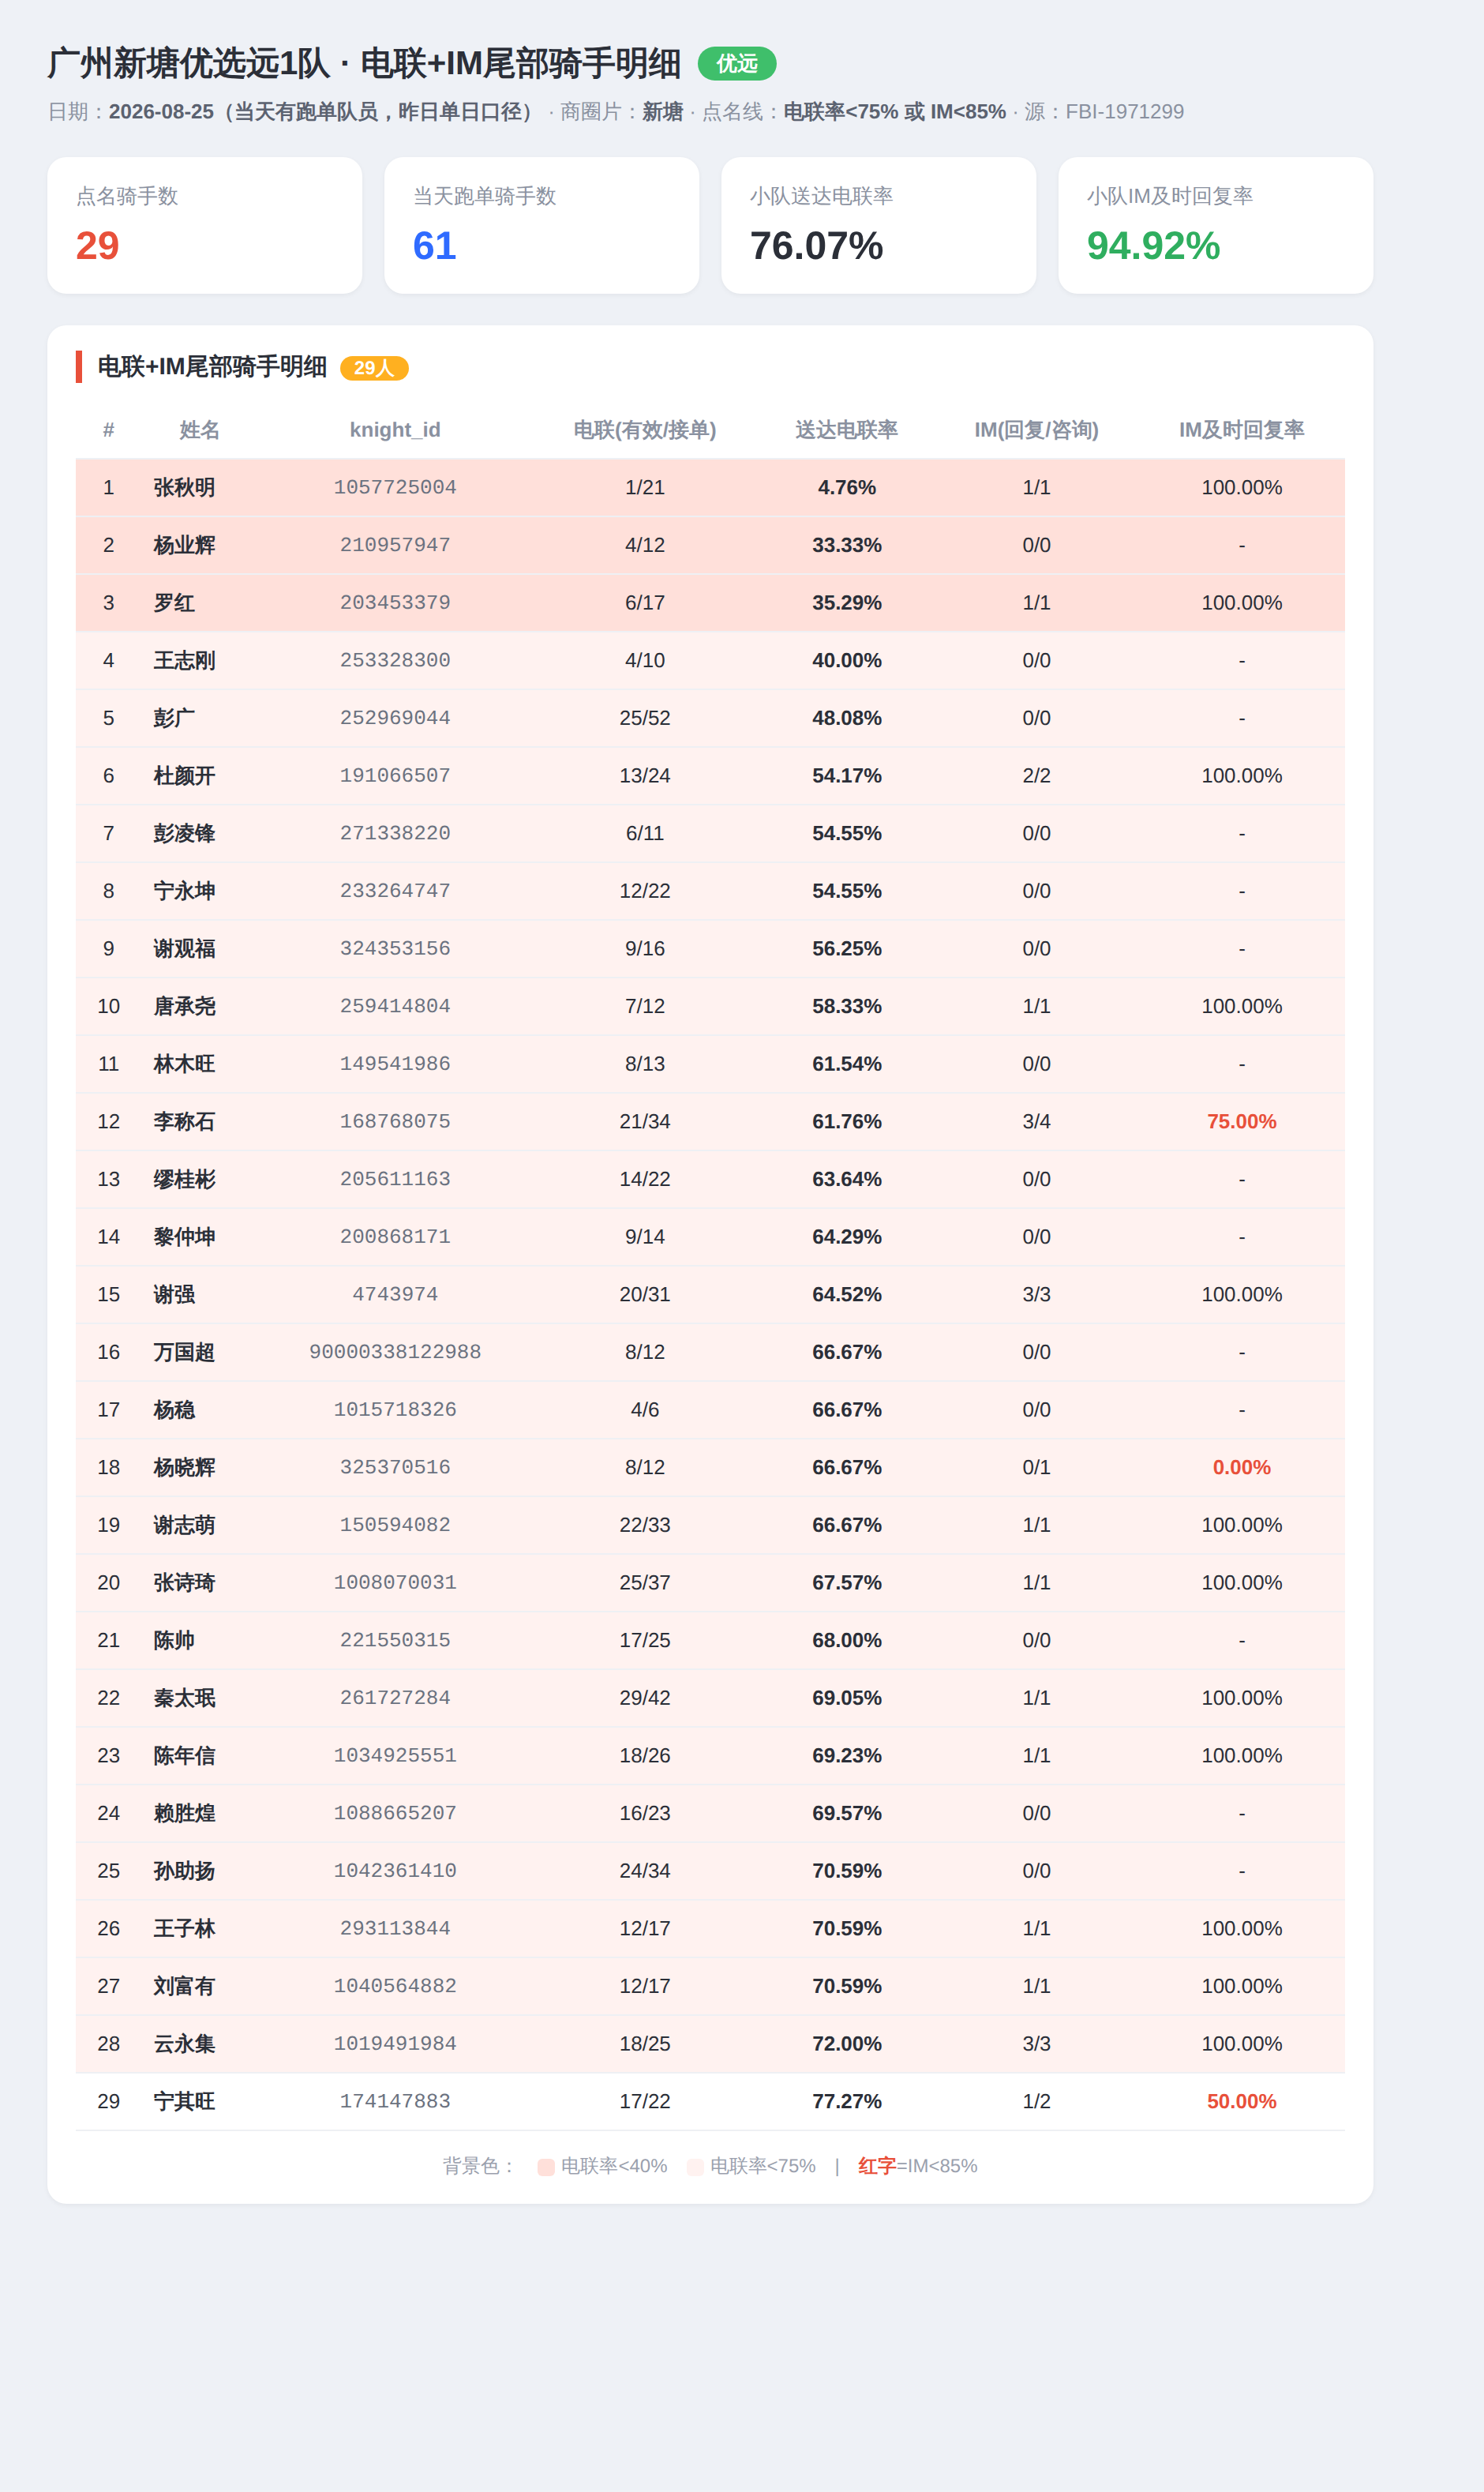1484x2492 pixels.
Task: Open the 当天跑单骑手数 summary card
Action: point(542,225)
